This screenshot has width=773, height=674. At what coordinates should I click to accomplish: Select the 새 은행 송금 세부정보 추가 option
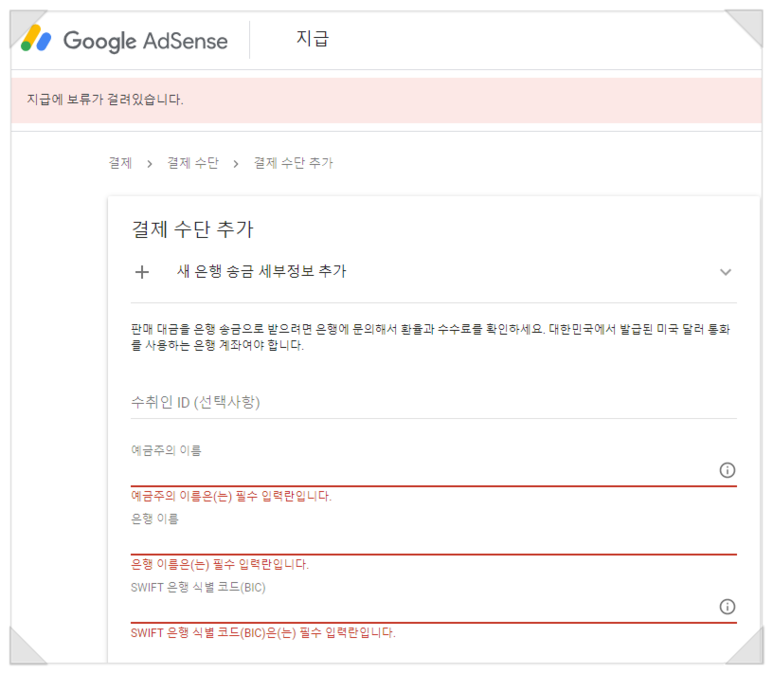pyautogui.click(x=433, y=272)
